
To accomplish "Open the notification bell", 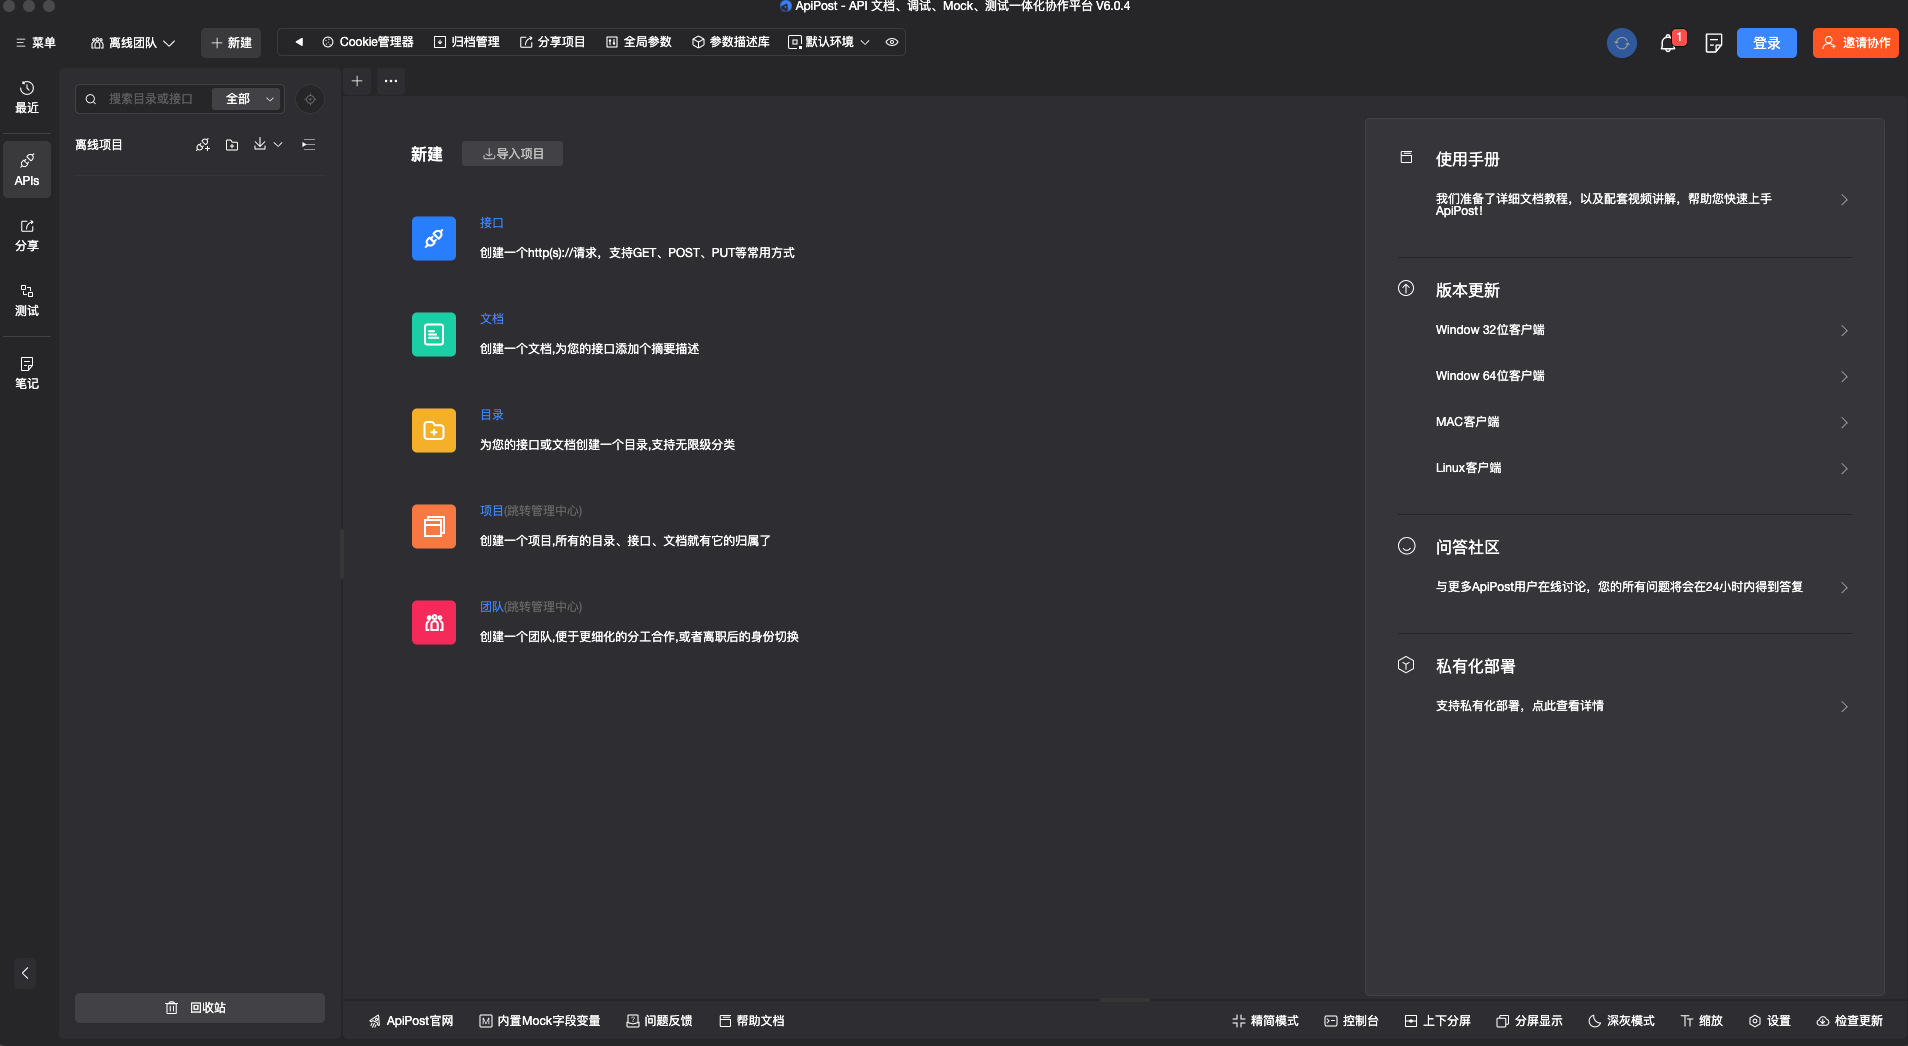I will 1668,43.
